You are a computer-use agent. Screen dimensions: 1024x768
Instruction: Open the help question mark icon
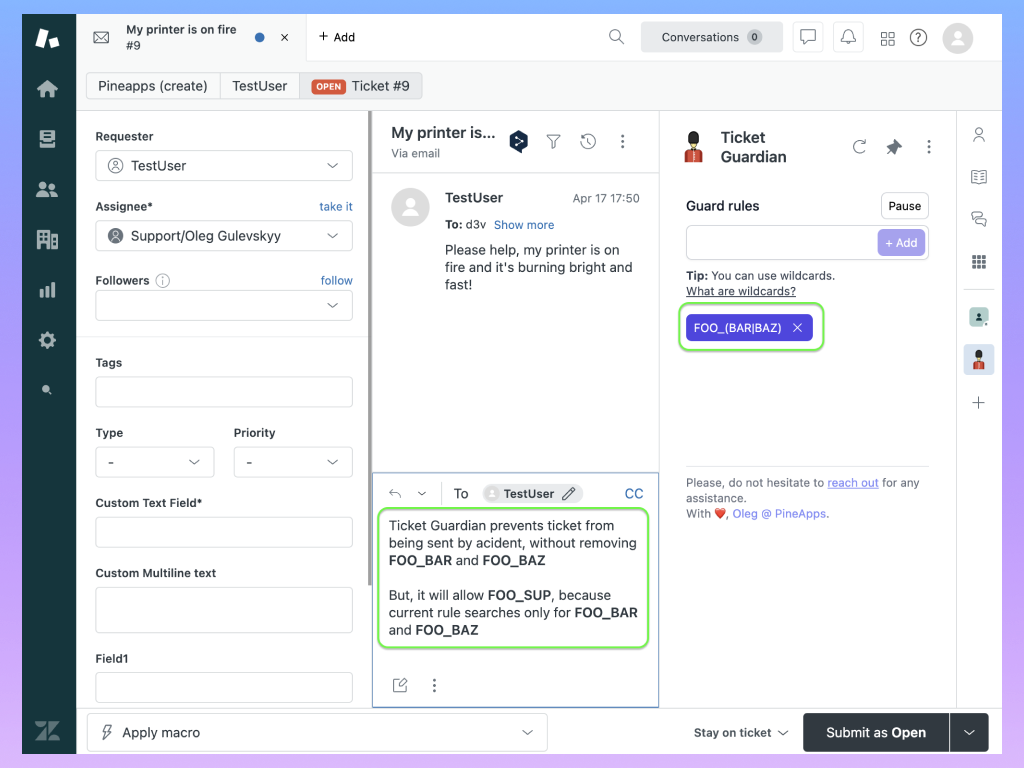(918, 38)
